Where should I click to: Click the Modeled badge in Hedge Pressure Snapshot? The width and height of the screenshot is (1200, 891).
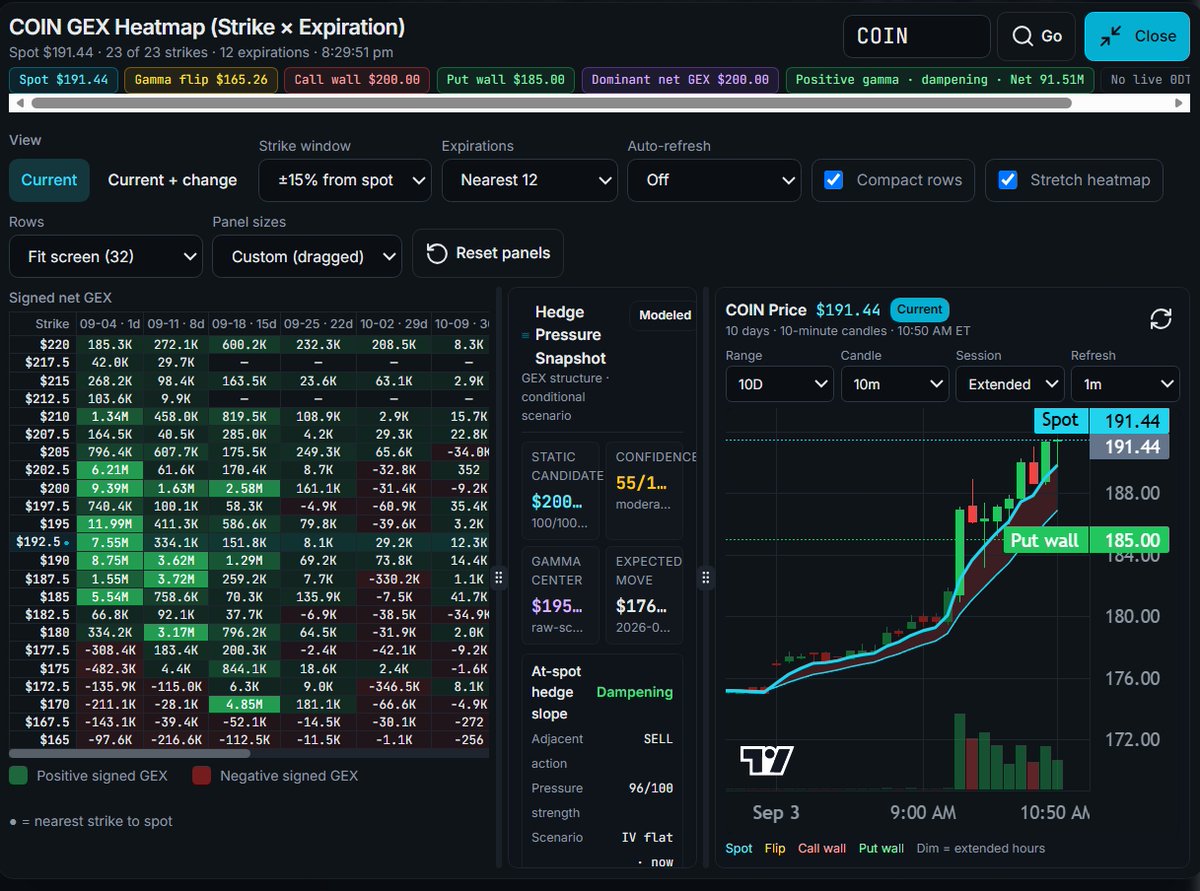coord(665,315)
